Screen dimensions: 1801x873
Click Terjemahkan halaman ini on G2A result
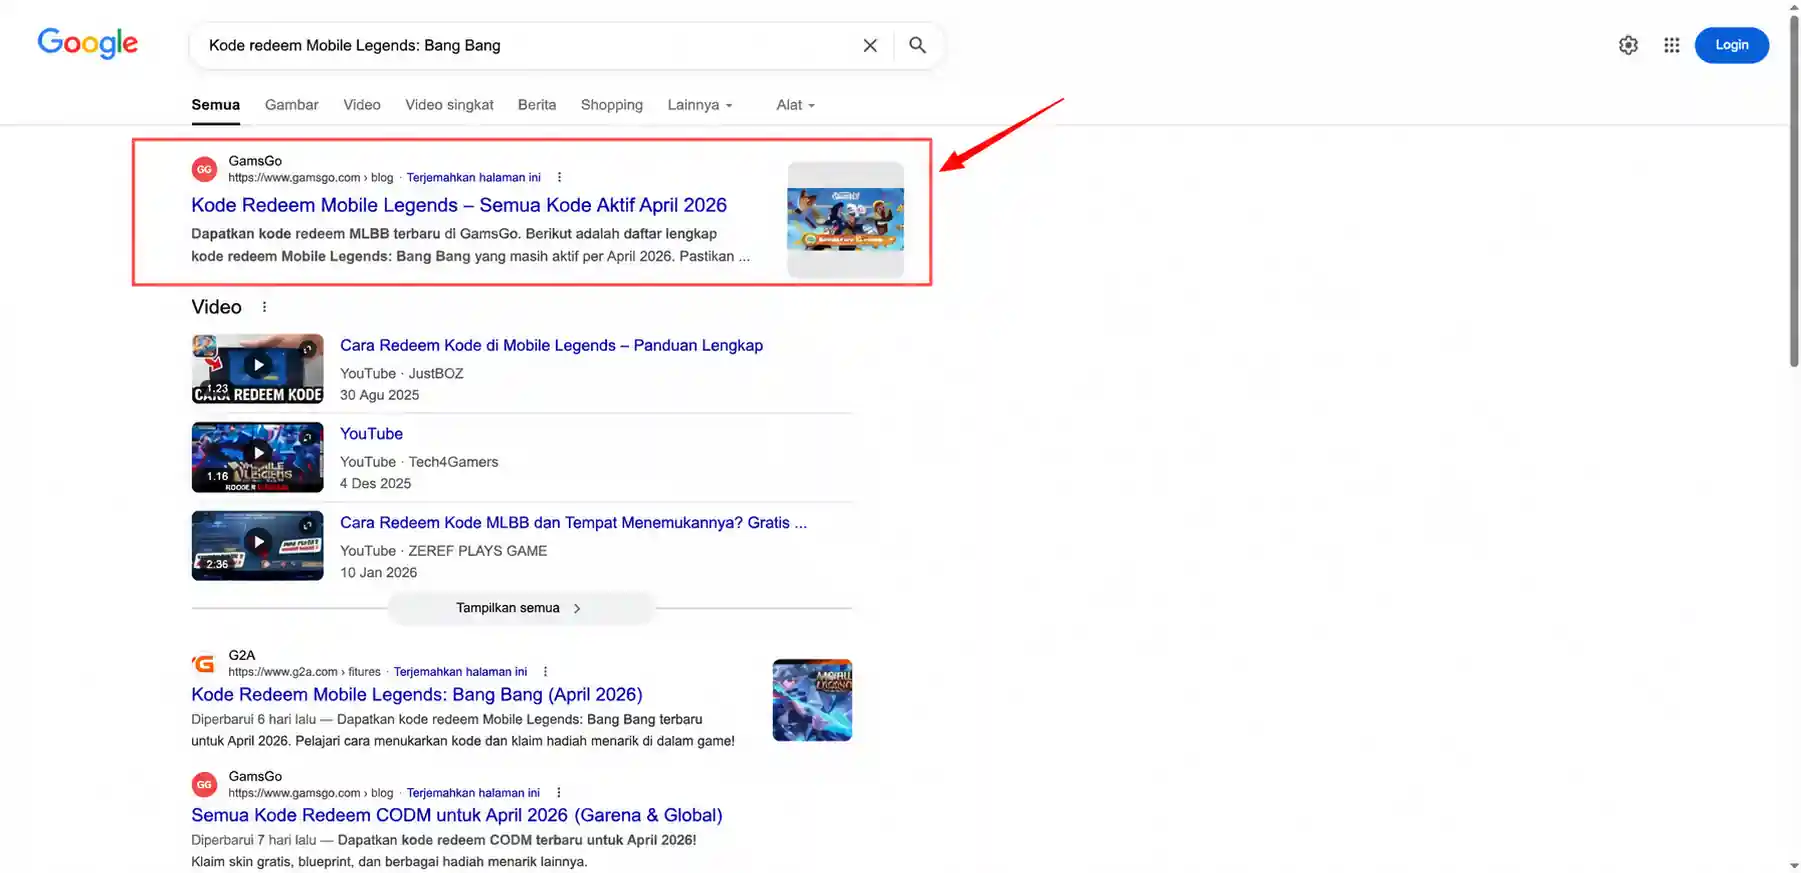(460, 672)
